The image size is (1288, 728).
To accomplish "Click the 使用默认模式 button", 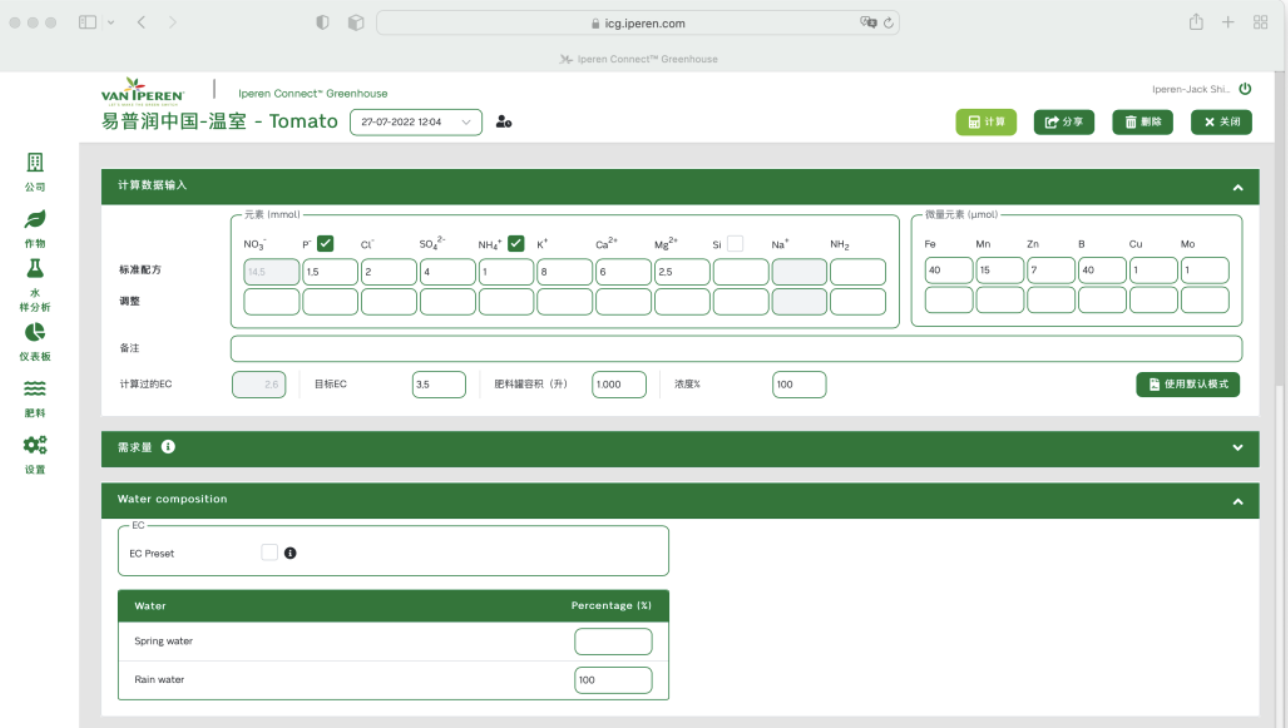I will (1187, 384).
